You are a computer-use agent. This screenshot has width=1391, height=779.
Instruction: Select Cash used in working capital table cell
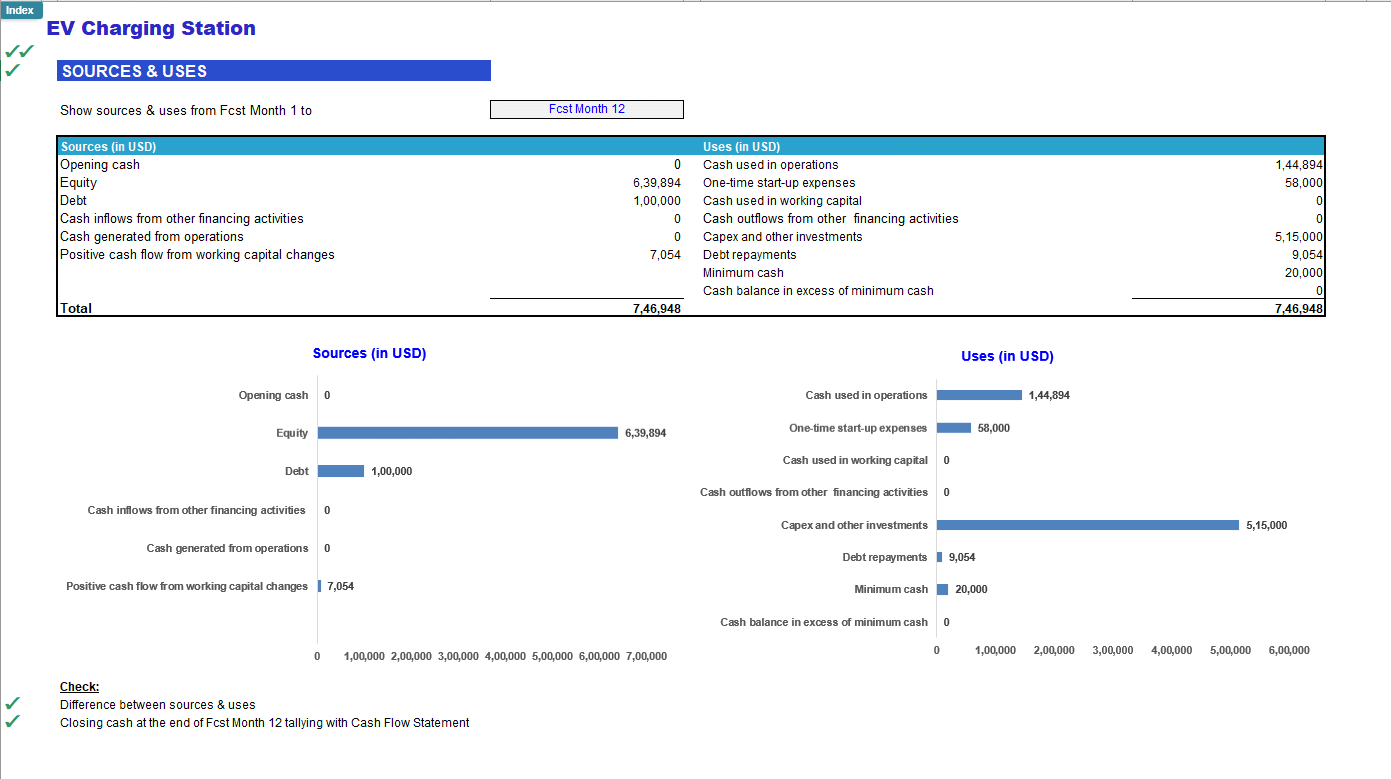click(x=782, y=201)
